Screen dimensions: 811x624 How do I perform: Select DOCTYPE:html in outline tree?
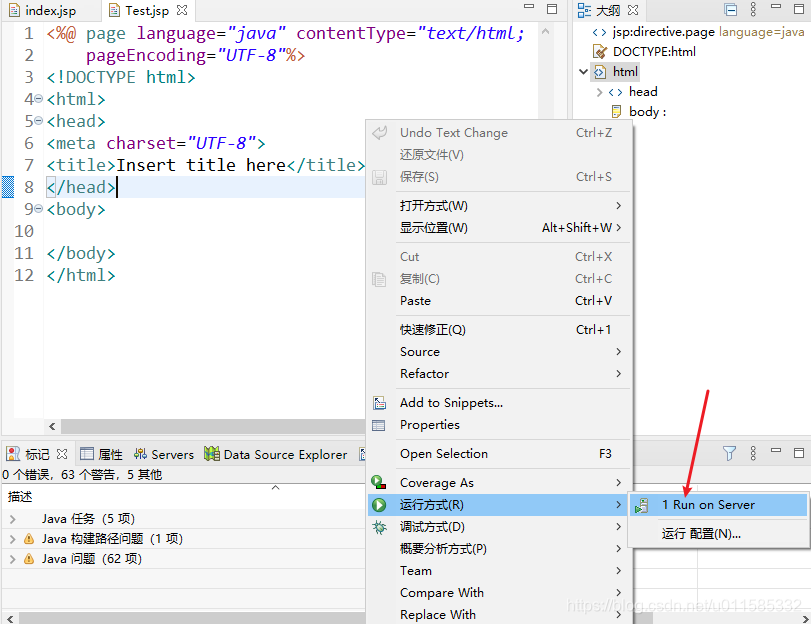pyautogui.click(x=654, y=52)
